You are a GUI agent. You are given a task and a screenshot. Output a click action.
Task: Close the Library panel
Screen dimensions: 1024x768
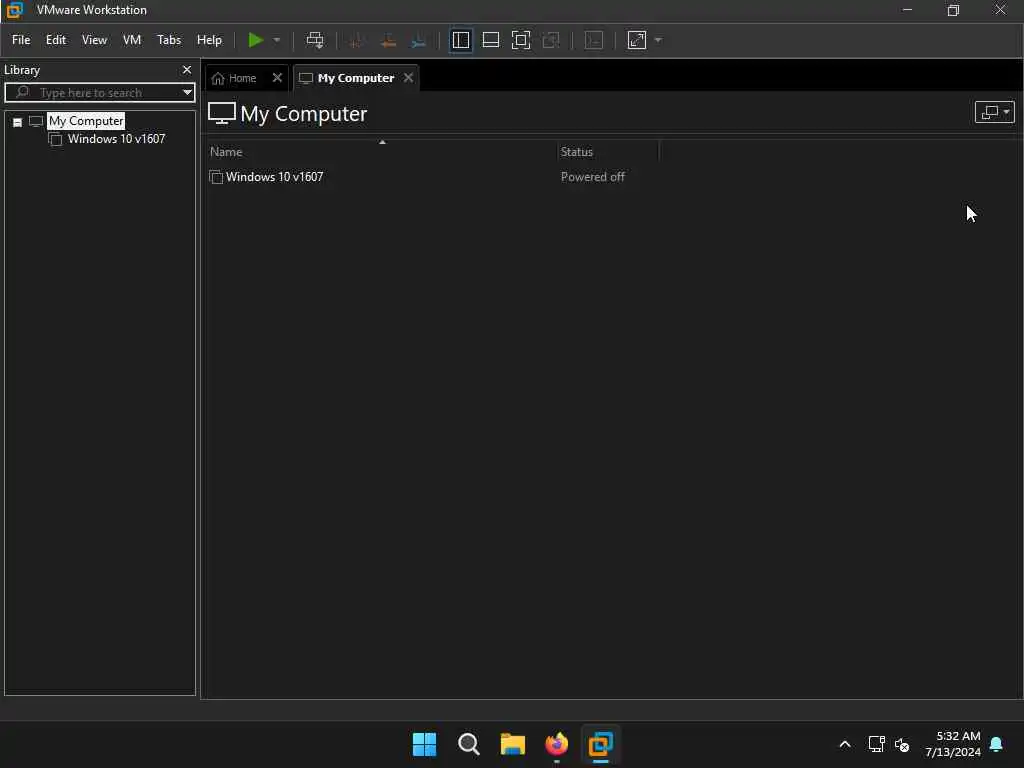pyautogui.click(x=187, y=69)
